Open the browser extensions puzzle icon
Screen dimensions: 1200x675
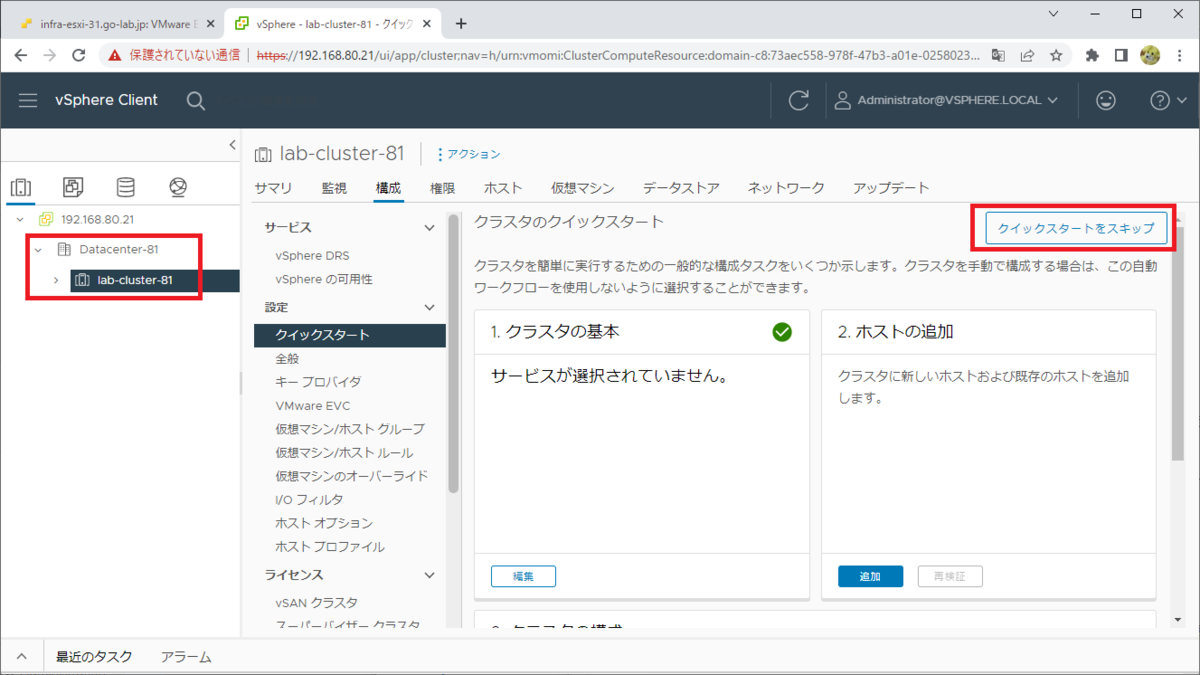pos(1092,56)
